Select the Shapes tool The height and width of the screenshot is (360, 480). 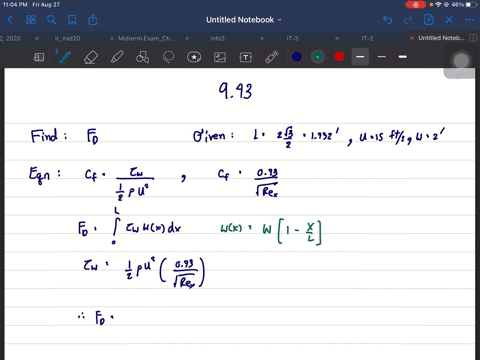coord(142,57)
